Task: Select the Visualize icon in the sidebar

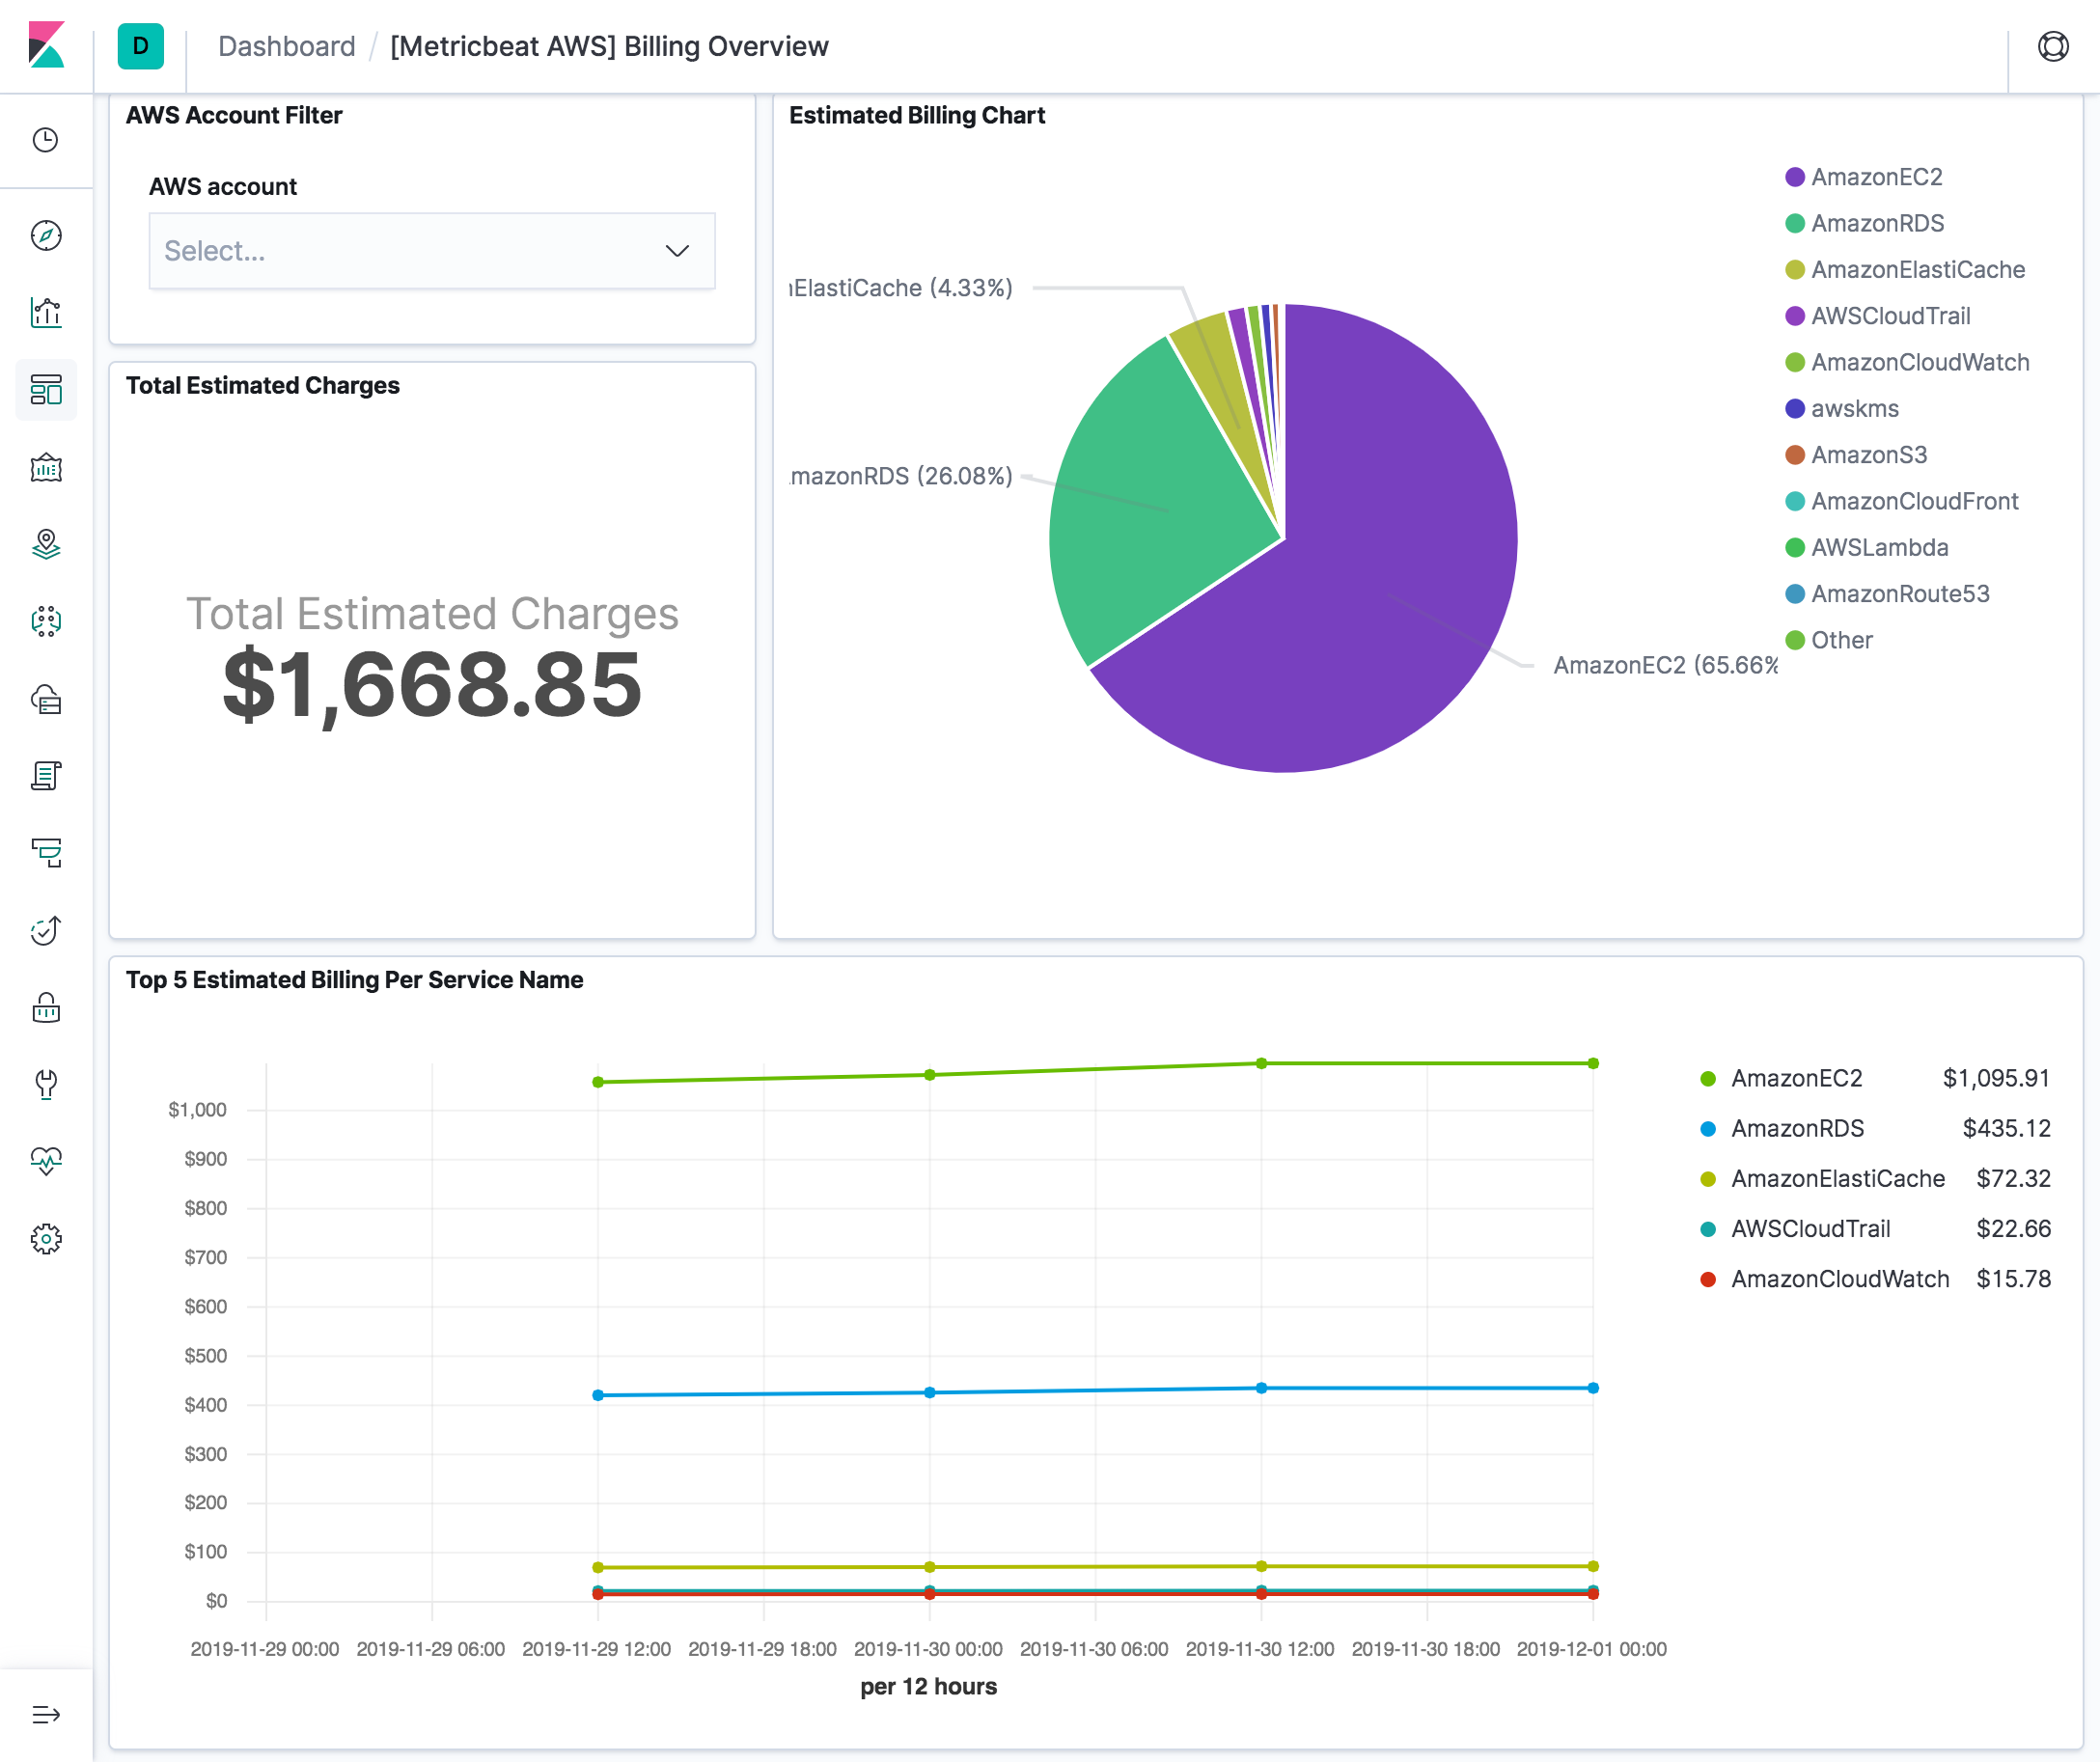Action: click(46, 311)
